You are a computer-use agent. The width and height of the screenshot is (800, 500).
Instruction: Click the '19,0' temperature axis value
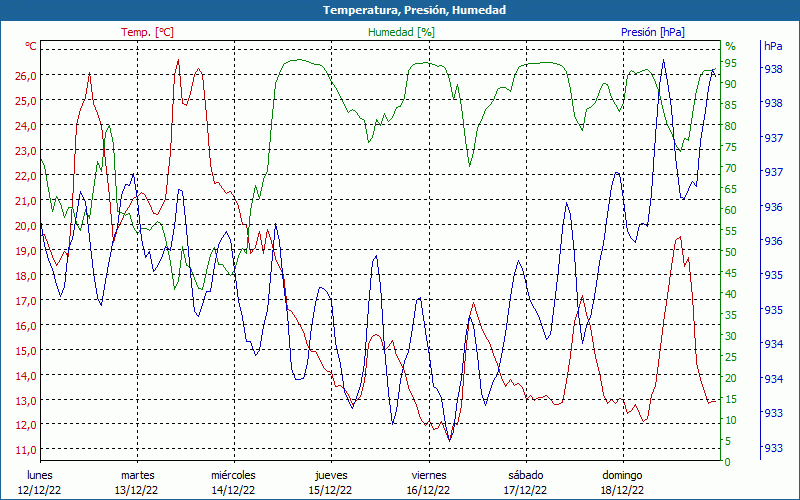[25, 251]
